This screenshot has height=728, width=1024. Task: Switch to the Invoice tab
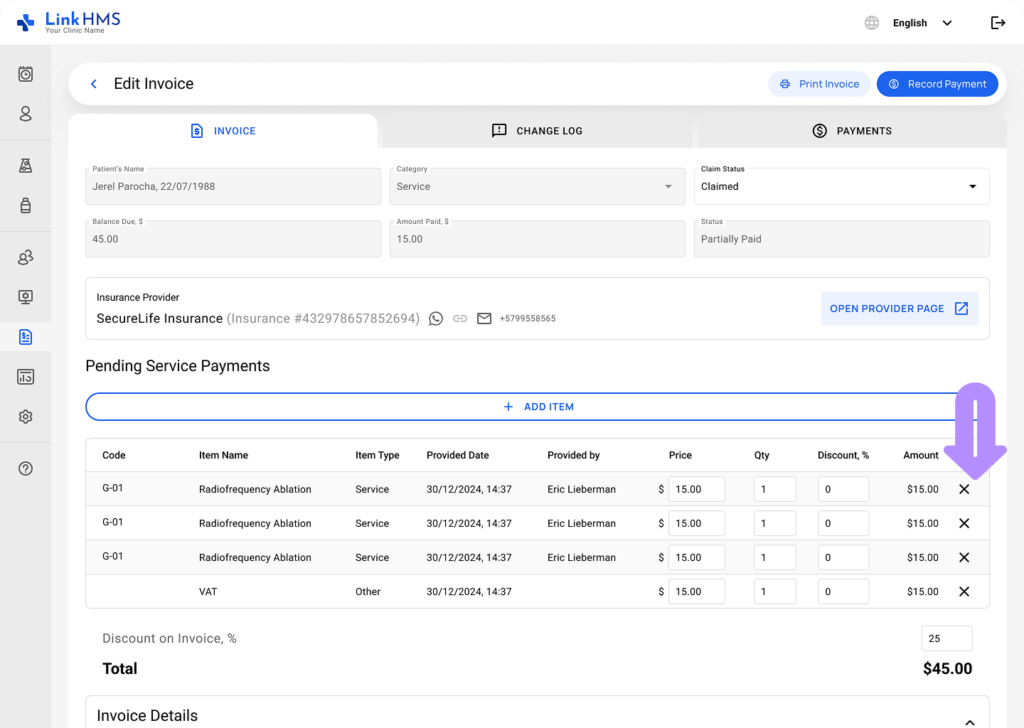point(223,131)
